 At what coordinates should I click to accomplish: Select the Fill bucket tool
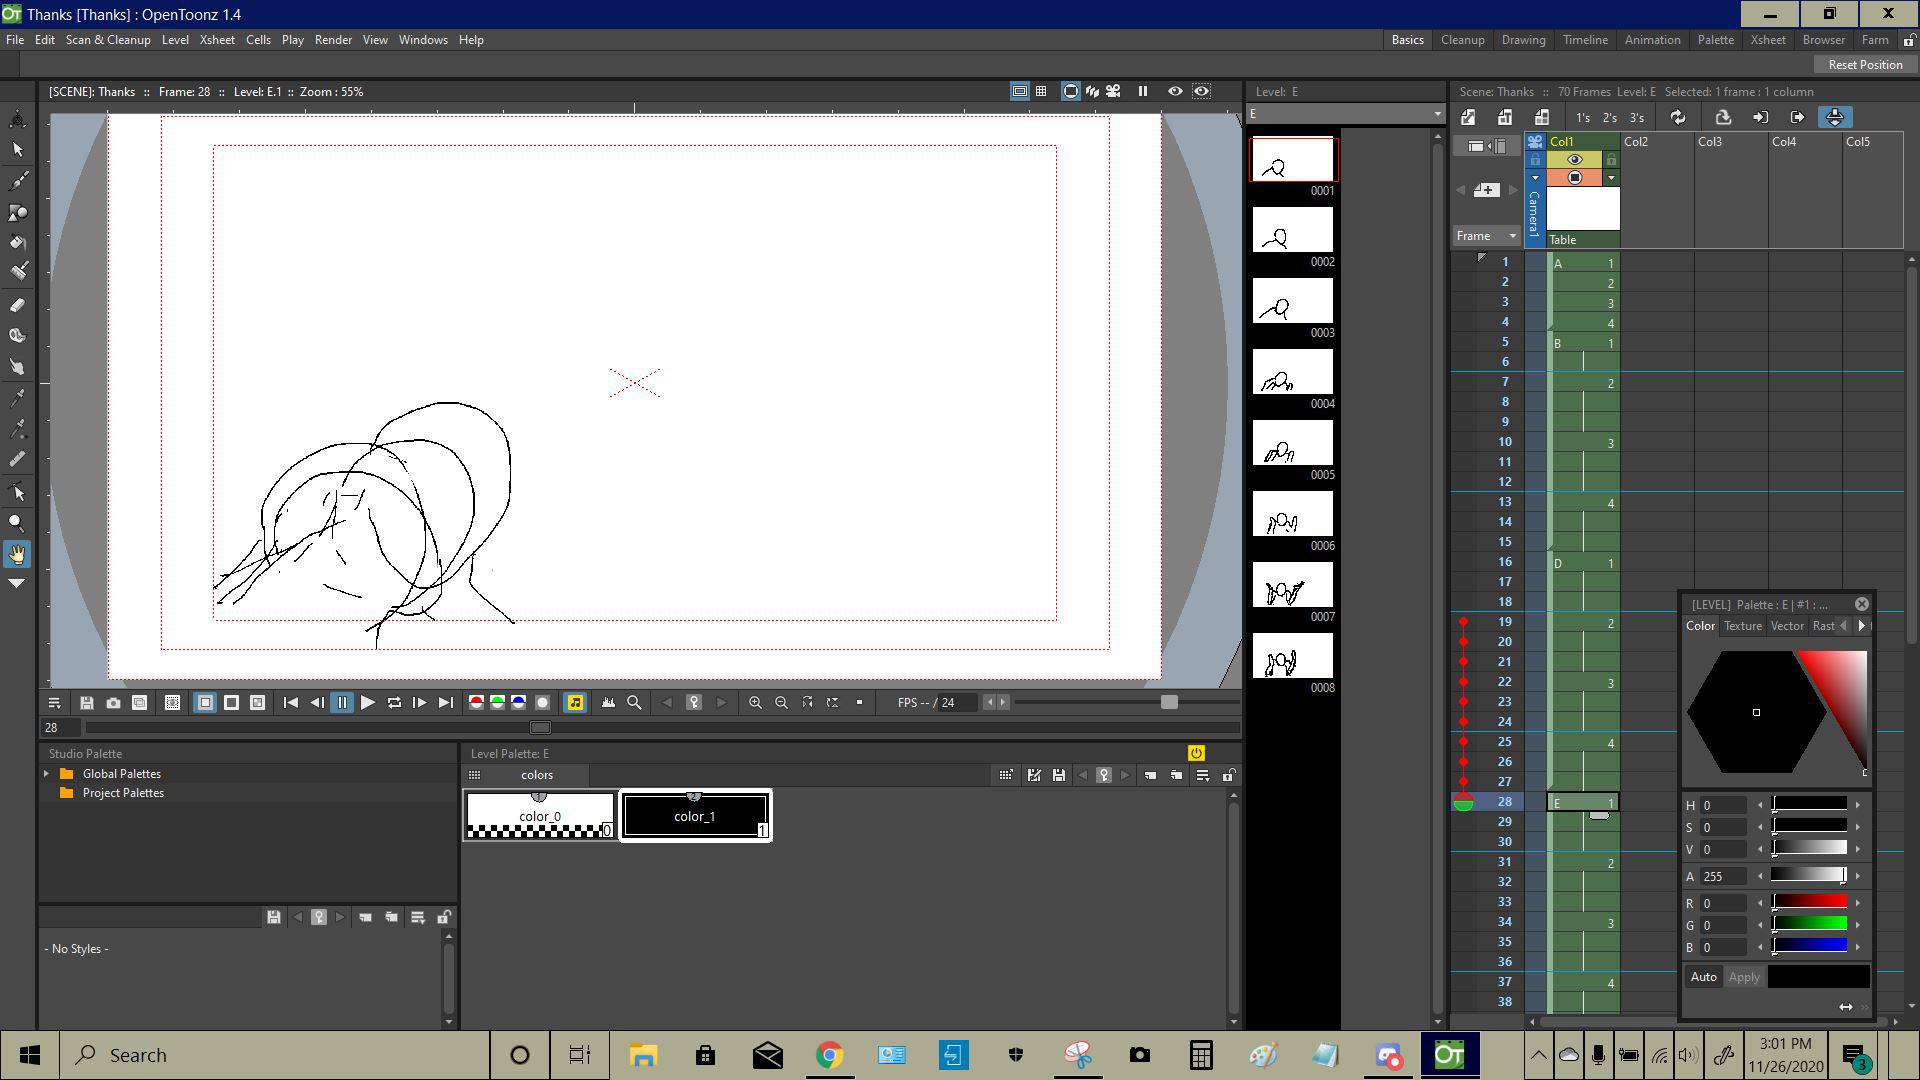coord(18,243)
